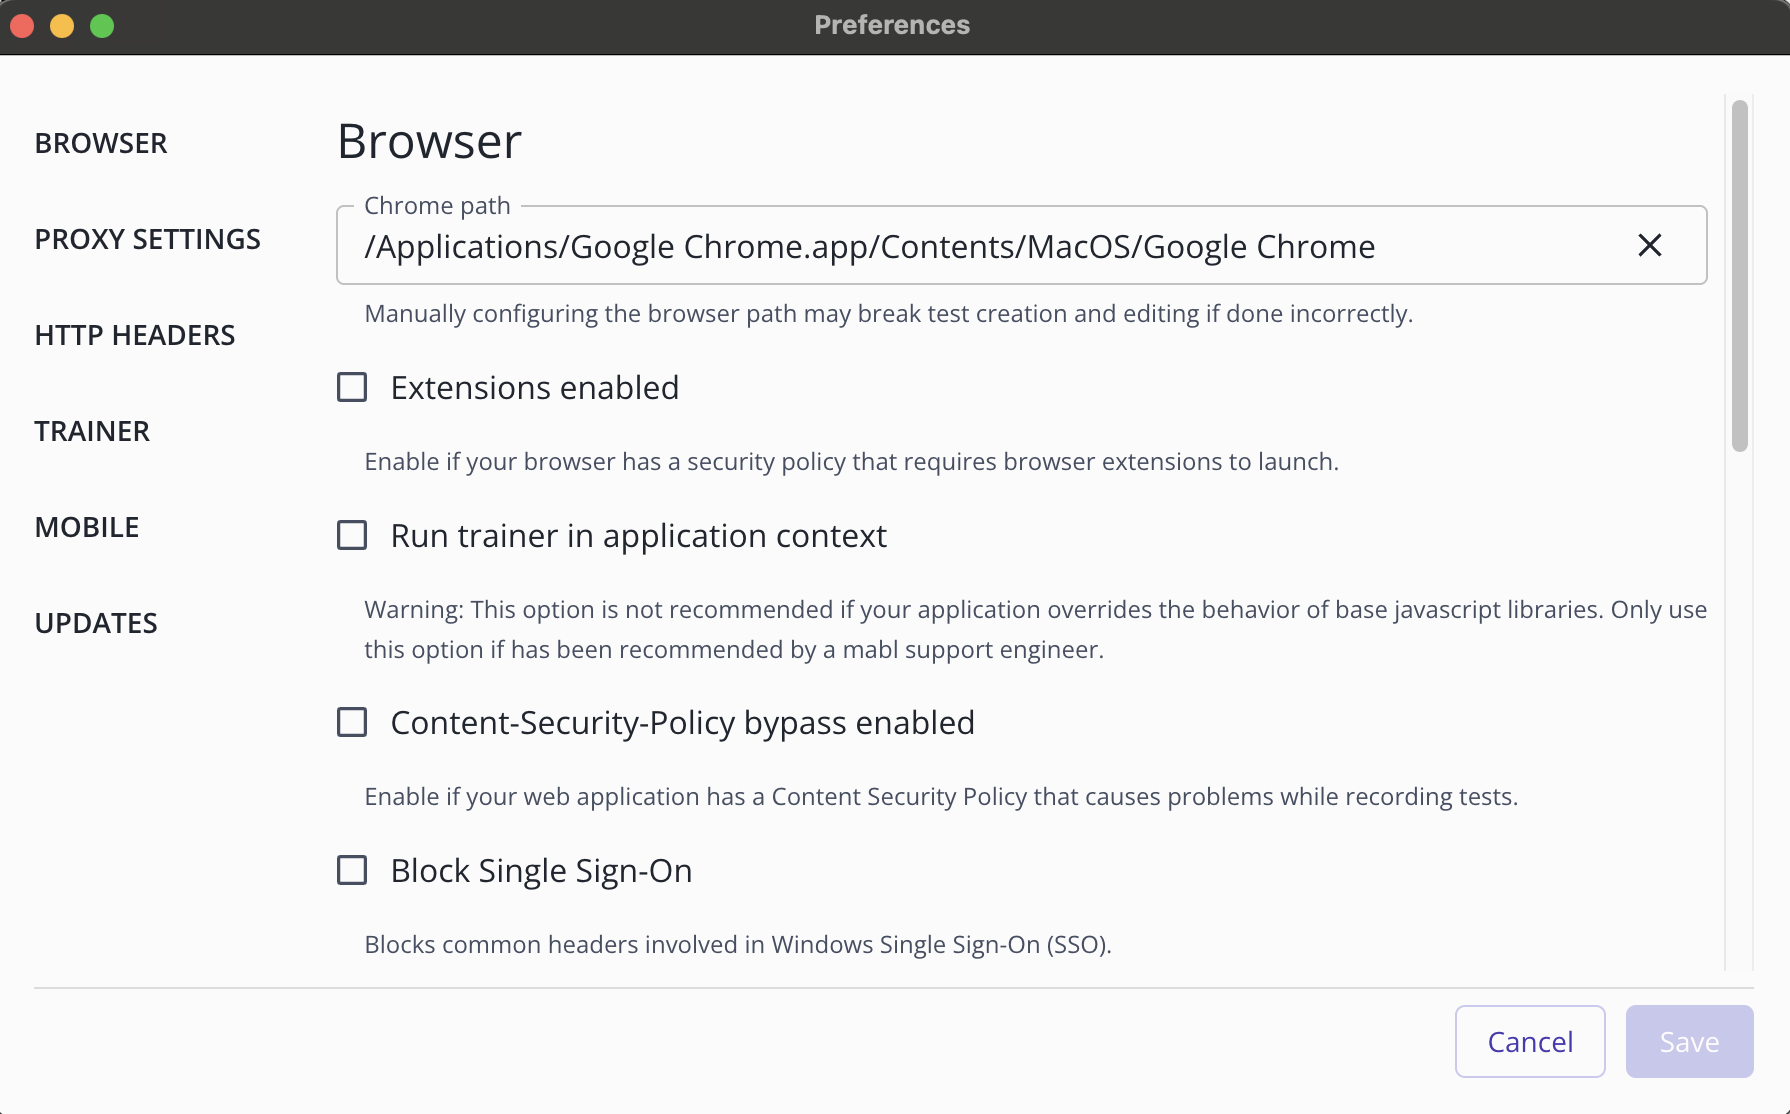Enable the Extensions enabled checkbox
Image resolution: width=1790 pixels, height=1114 pixels.
(x=351, y=387)
